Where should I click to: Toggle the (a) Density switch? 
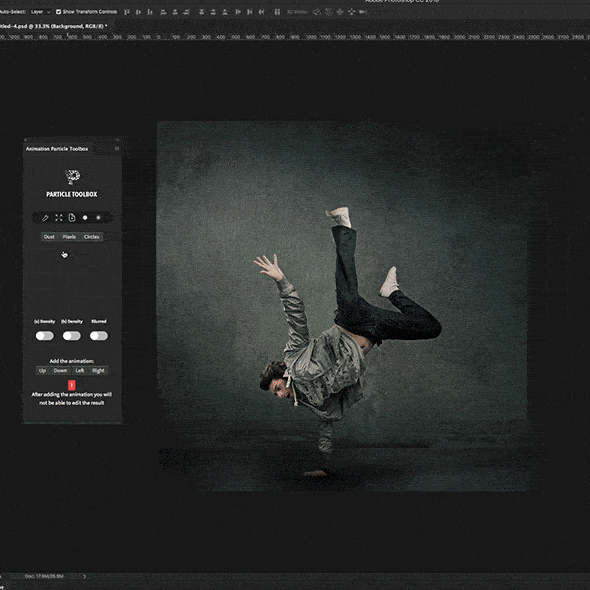45,336
